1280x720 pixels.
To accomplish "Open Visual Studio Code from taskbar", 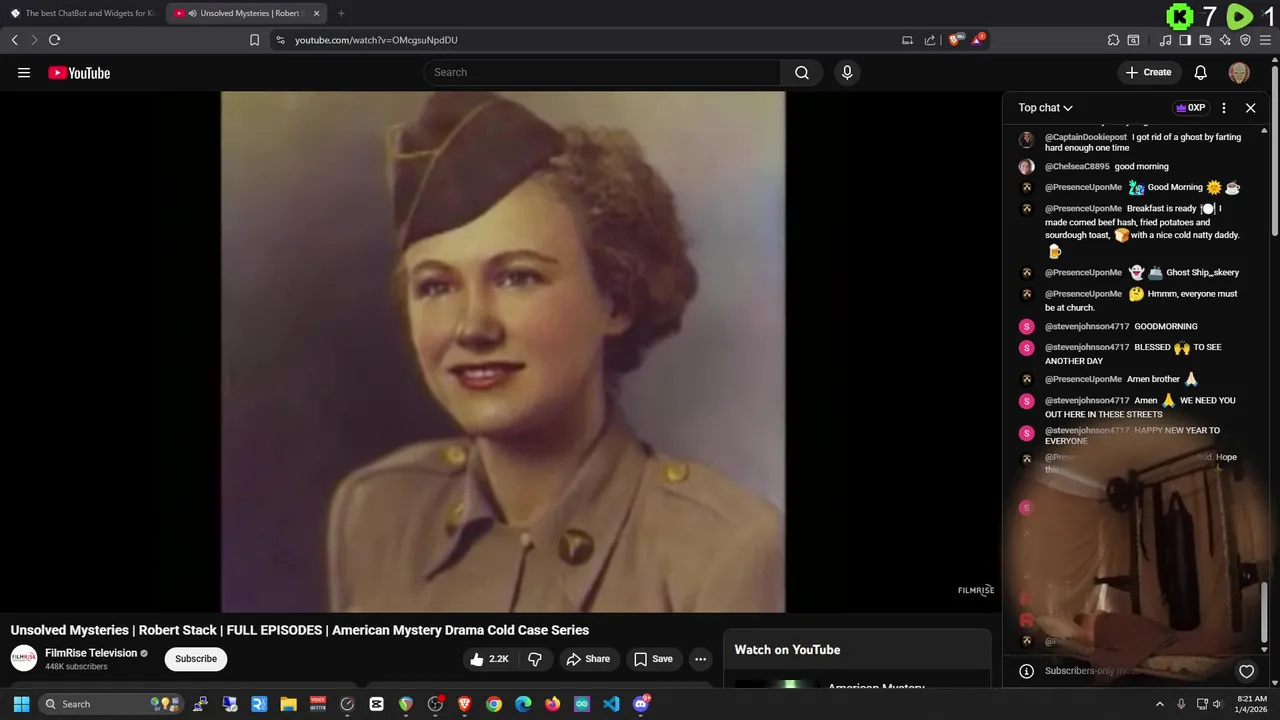I will 611,704.
